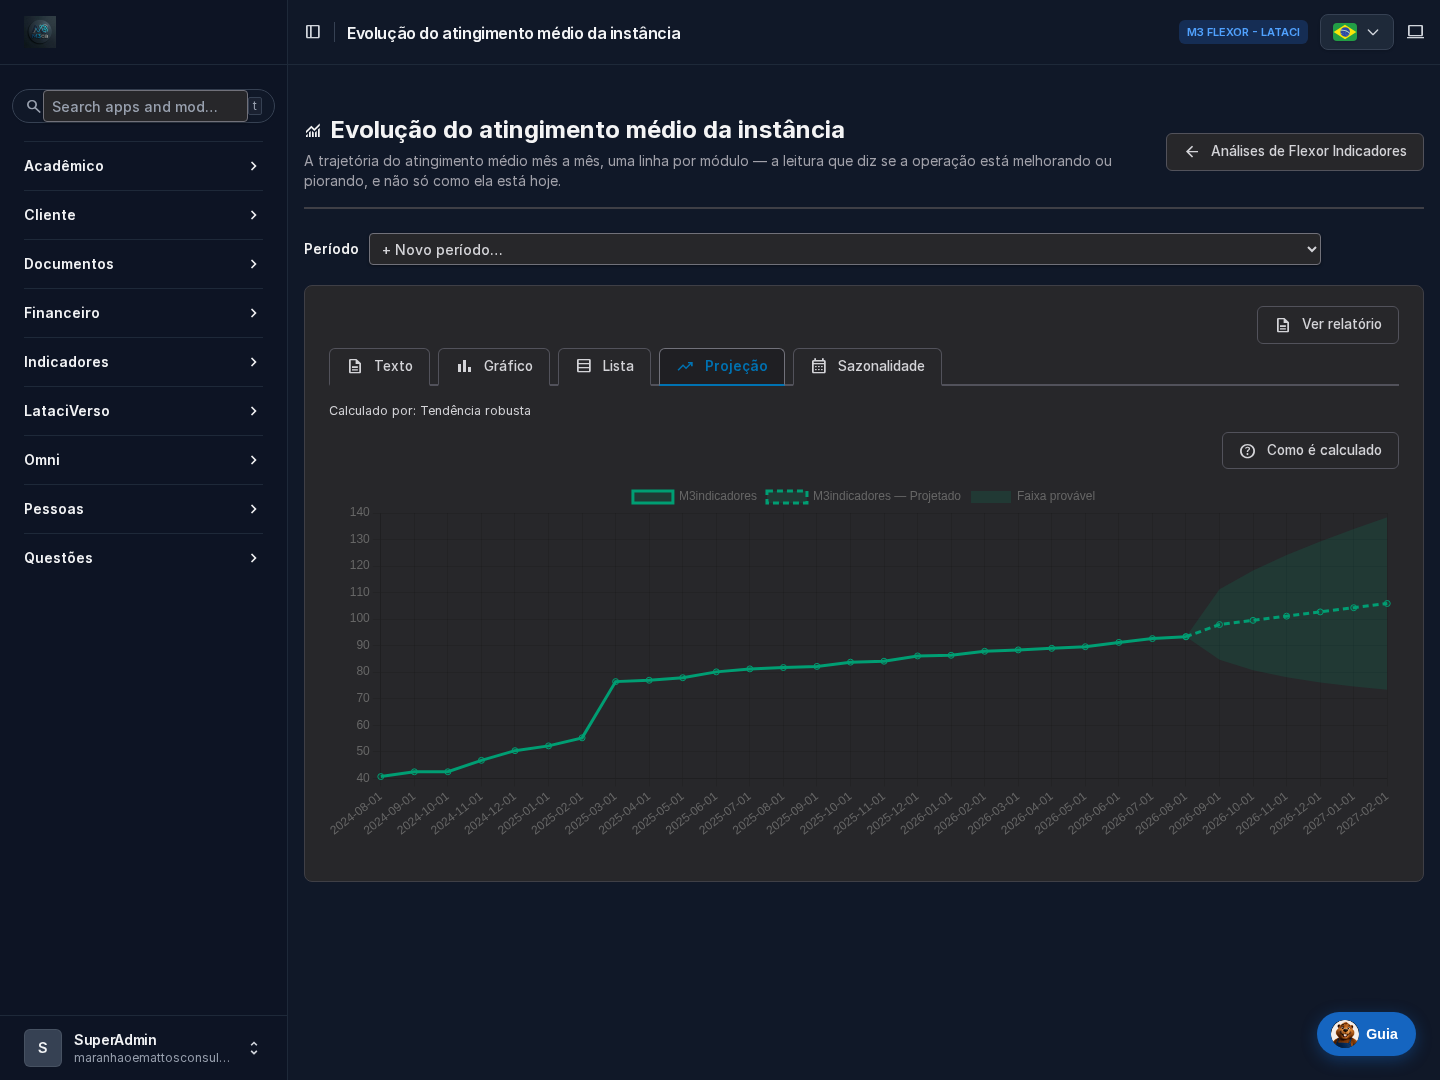
Task: Click the final projected point at 2027-02-01
Action: pyautogui.click(x=1387, y=604)
